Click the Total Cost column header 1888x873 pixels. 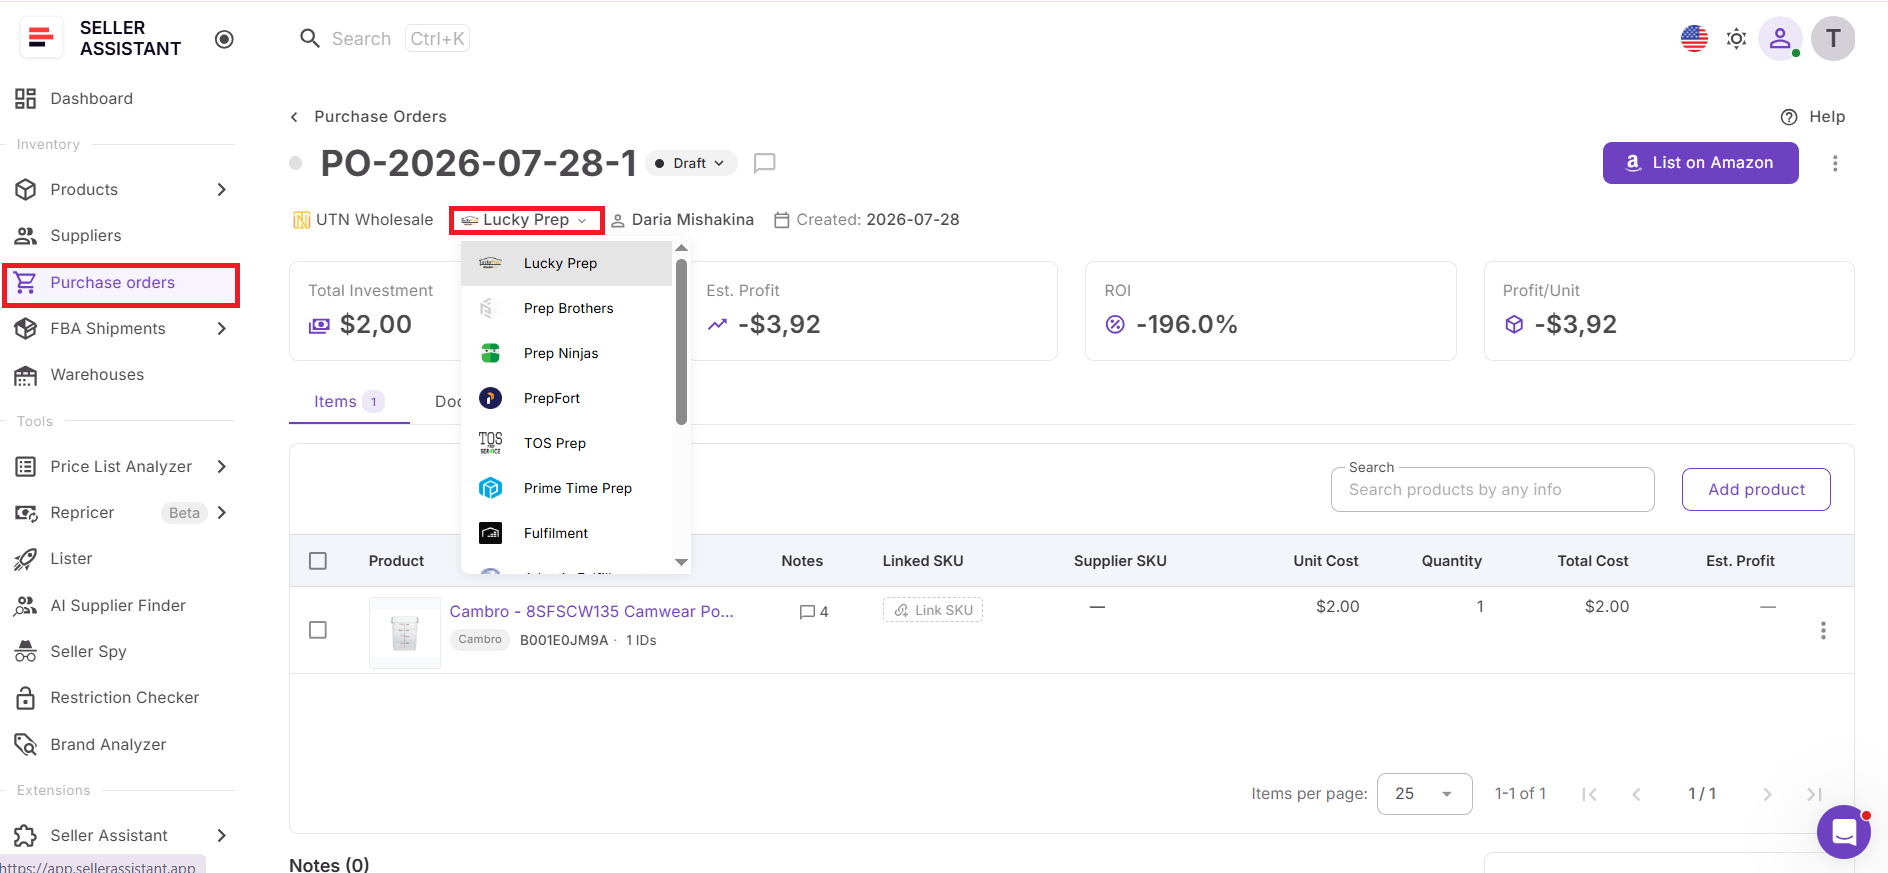pyautogui.click(x=1592, y=561)
